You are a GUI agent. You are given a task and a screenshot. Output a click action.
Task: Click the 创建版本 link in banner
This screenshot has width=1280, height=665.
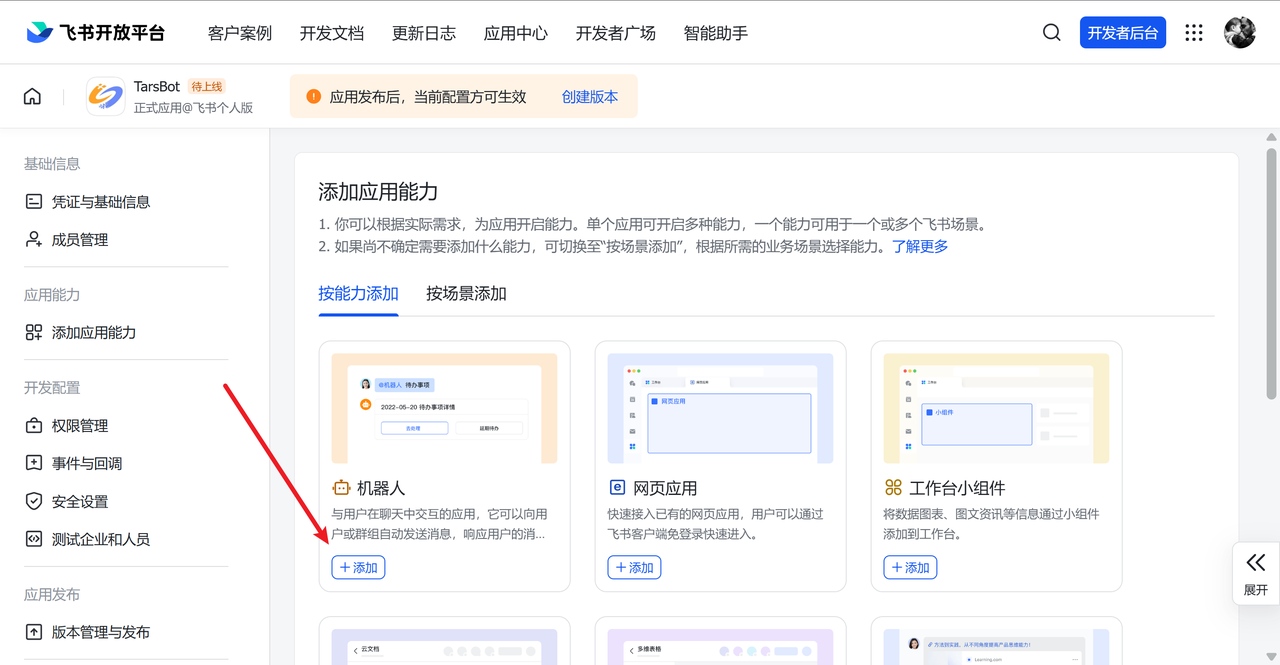[589, 97]
